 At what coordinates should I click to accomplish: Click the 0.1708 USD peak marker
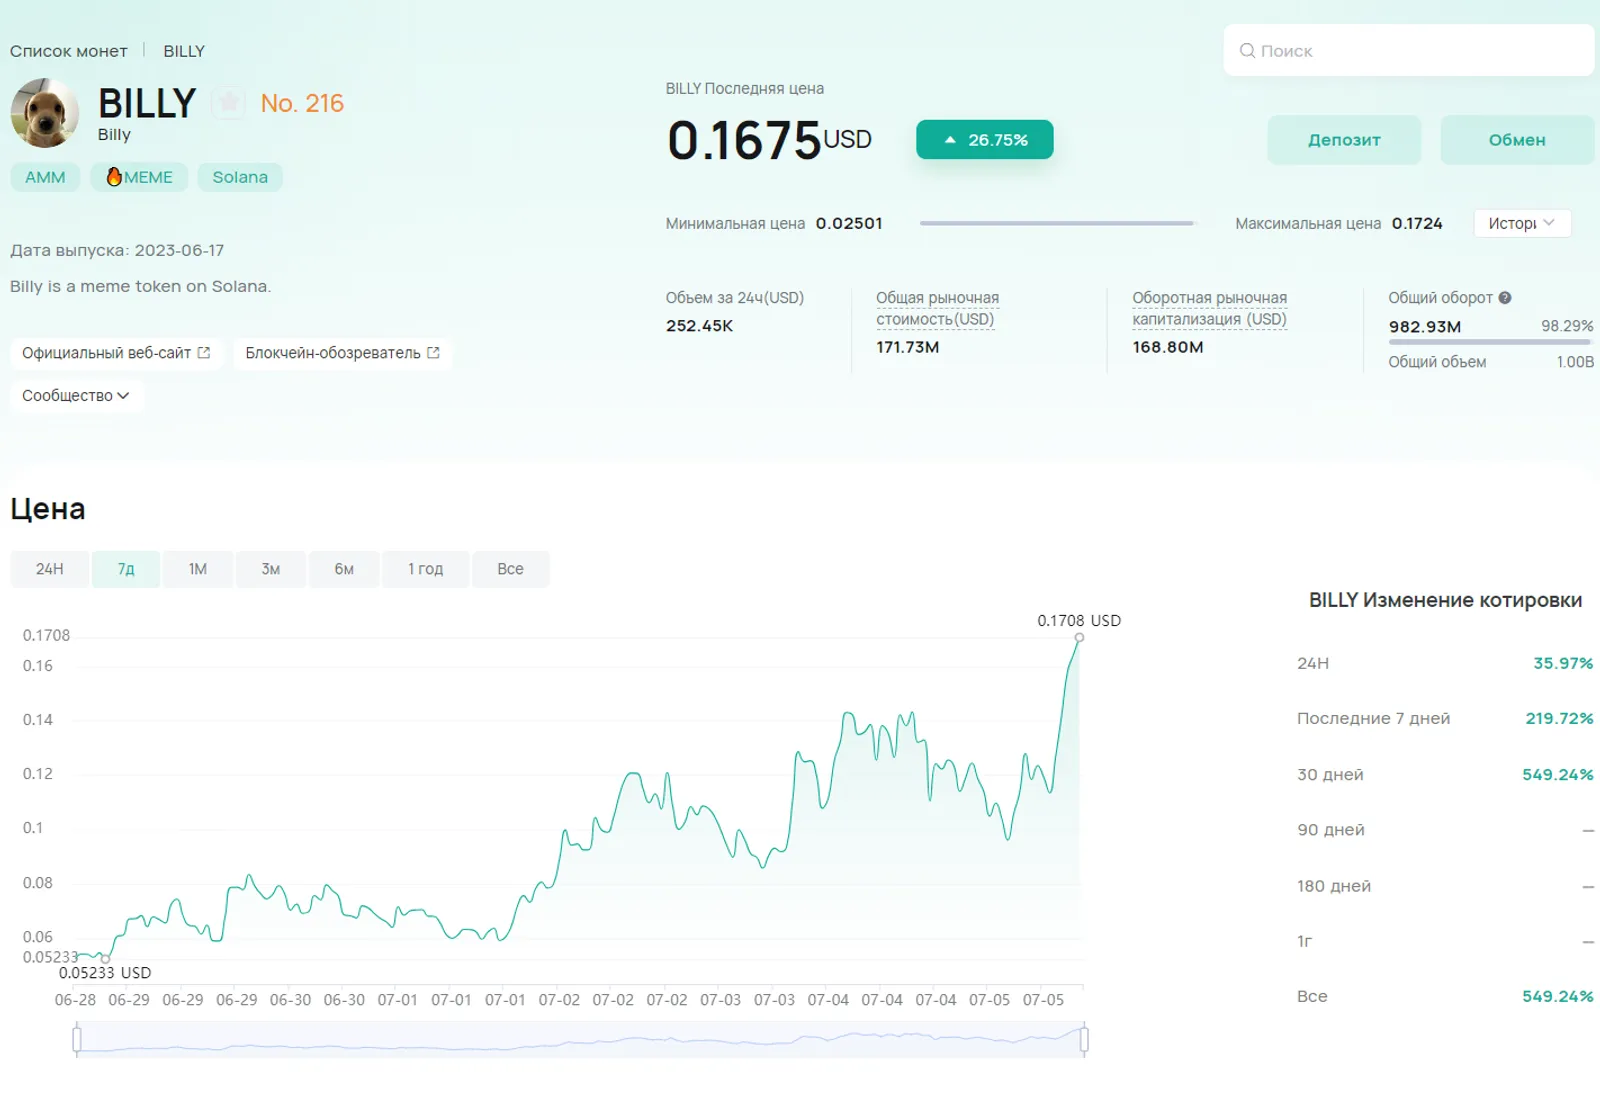click(1079, 637)
